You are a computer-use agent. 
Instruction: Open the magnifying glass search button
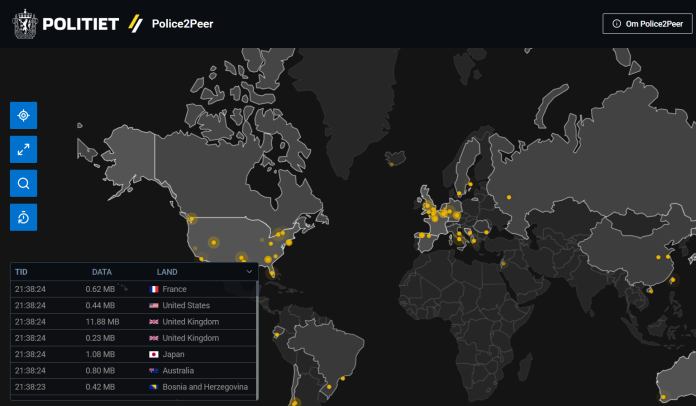pyautogui.click(x=23, y=183)
